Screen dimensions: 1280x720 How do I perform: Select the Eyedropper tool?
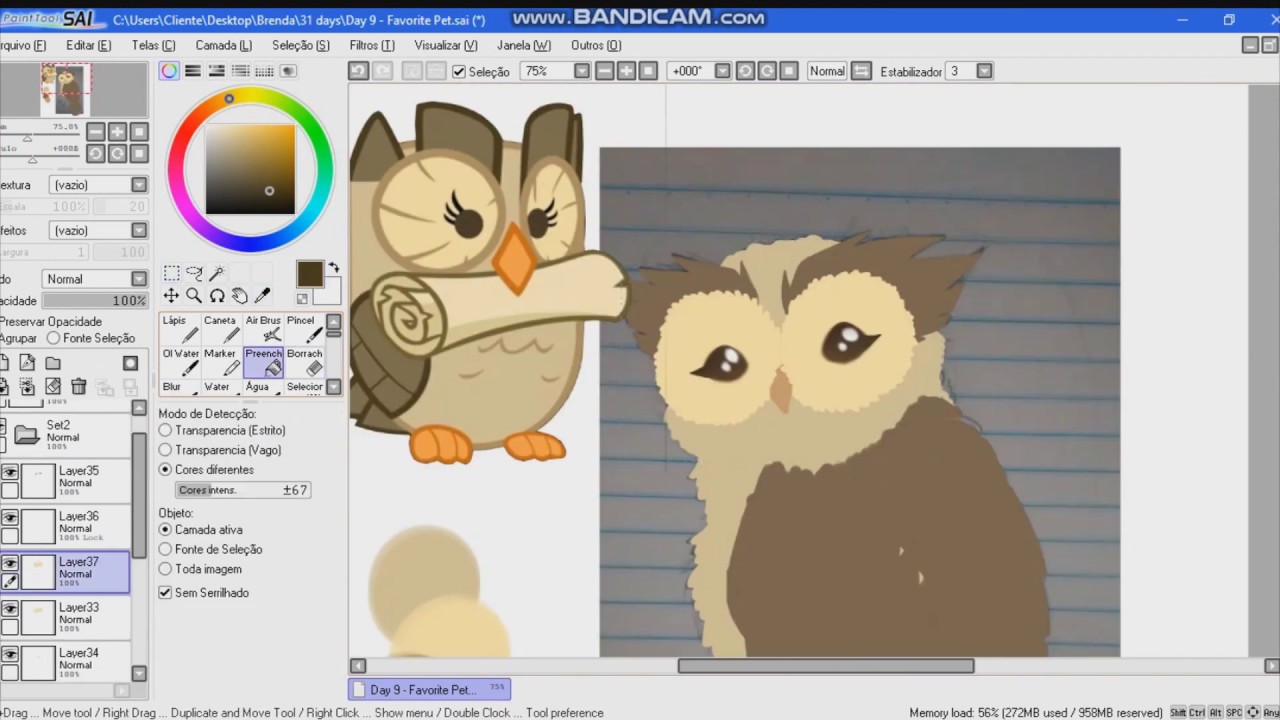263,296
